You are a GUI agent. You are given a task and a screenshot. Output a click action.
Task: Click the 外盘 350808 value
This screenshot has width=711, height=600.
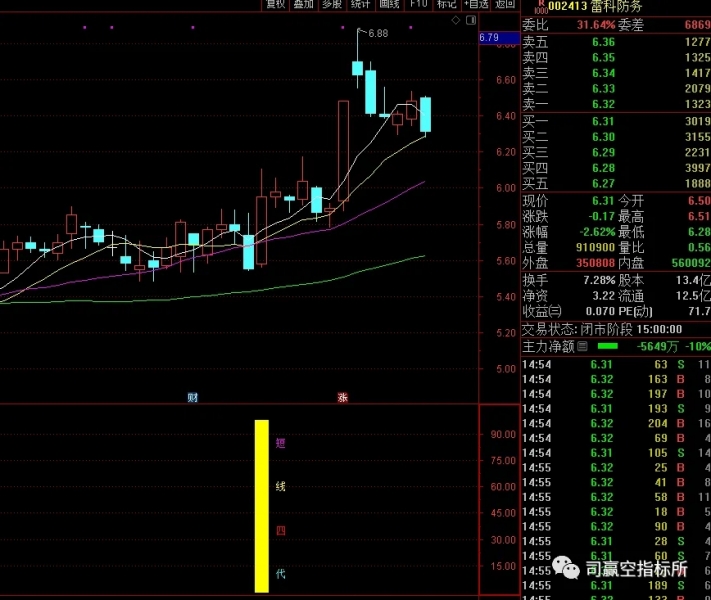point(595,263)
